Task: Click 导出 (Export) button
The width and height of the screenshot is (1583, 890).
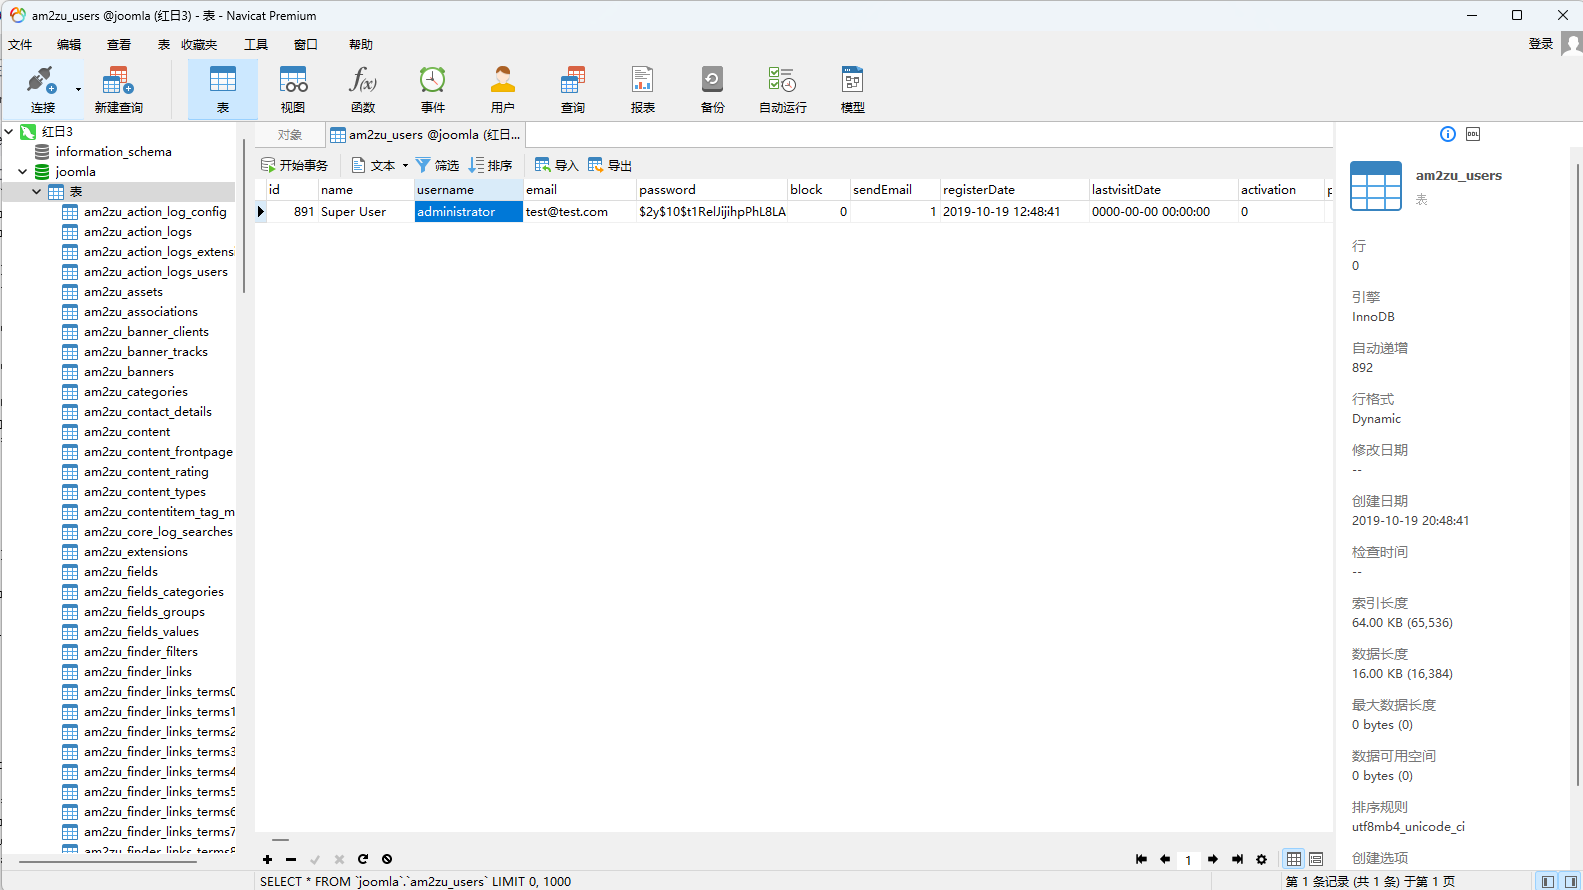Action: pyautogui.click(x=610, y=165)
